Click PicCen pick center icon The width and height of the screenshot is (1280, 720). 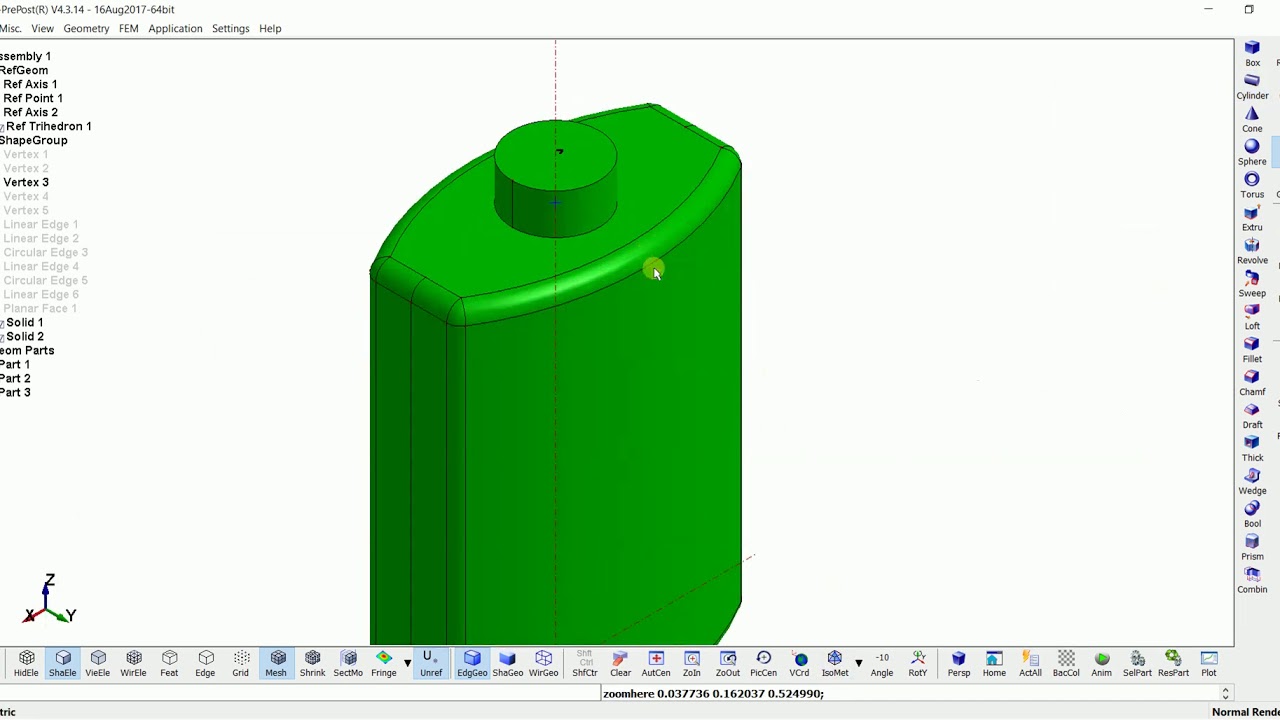click(763, 664)
